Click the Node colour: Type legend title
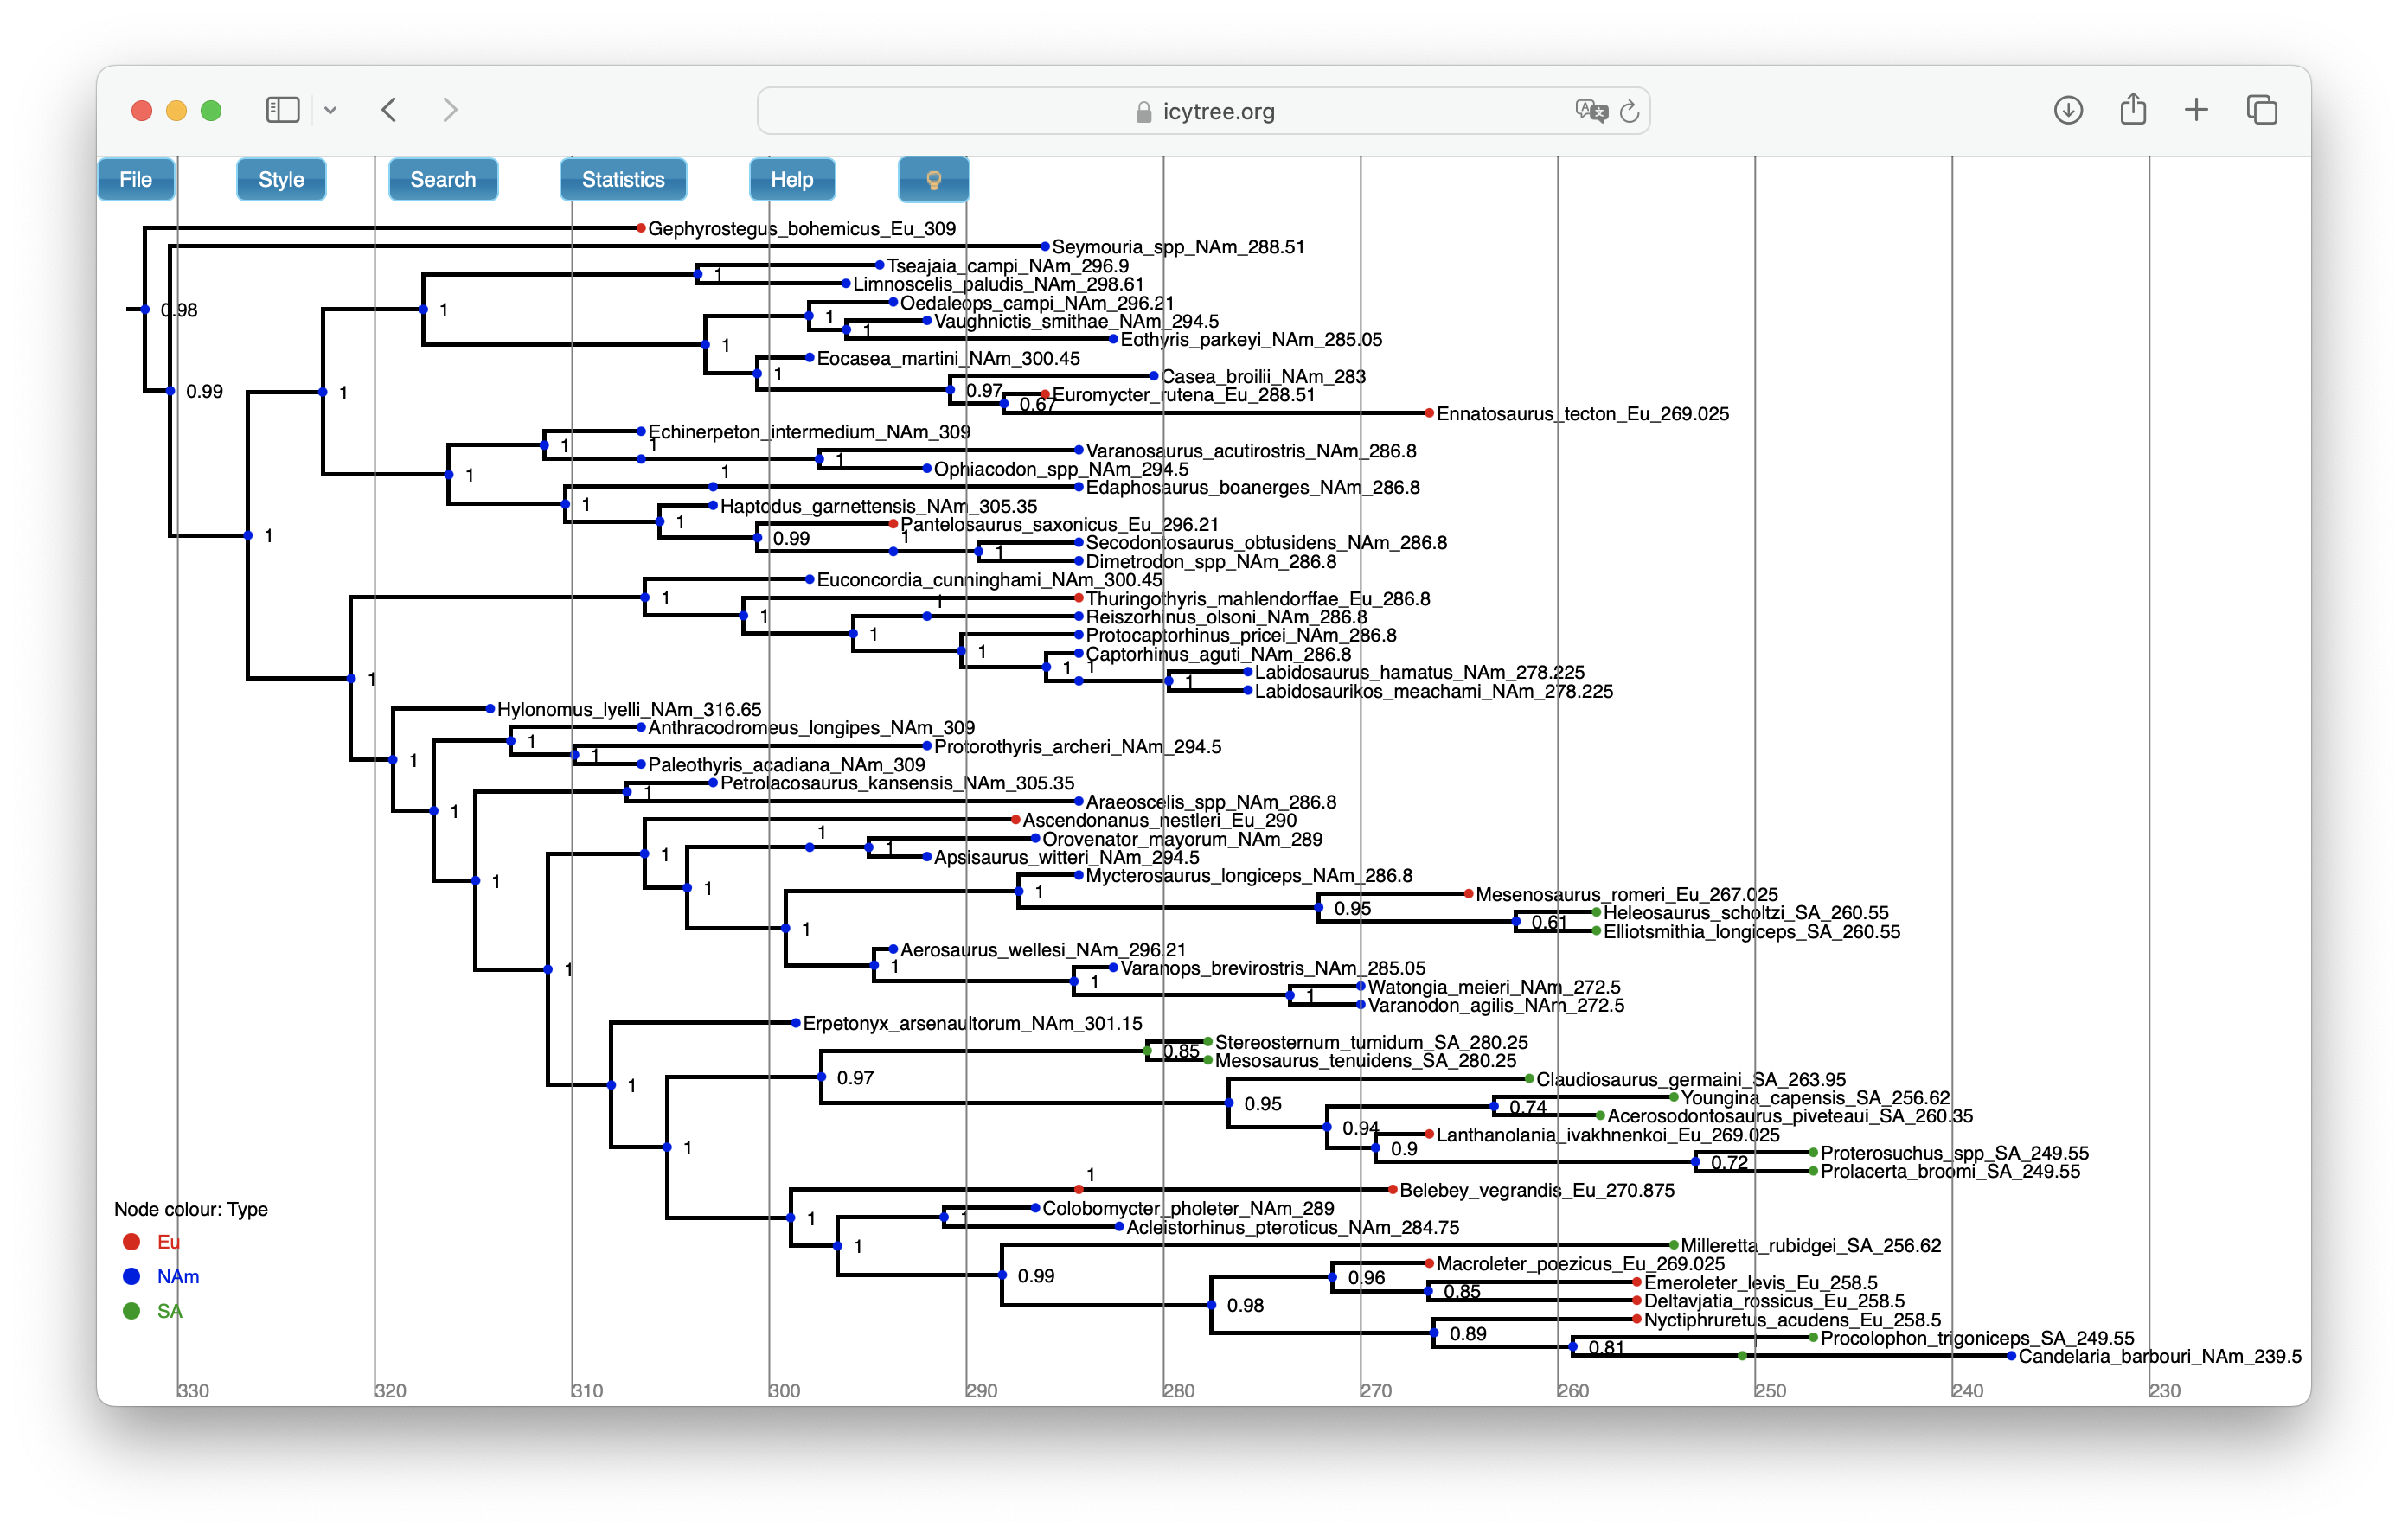2408x1534 pixels. tap(191, 1210)
